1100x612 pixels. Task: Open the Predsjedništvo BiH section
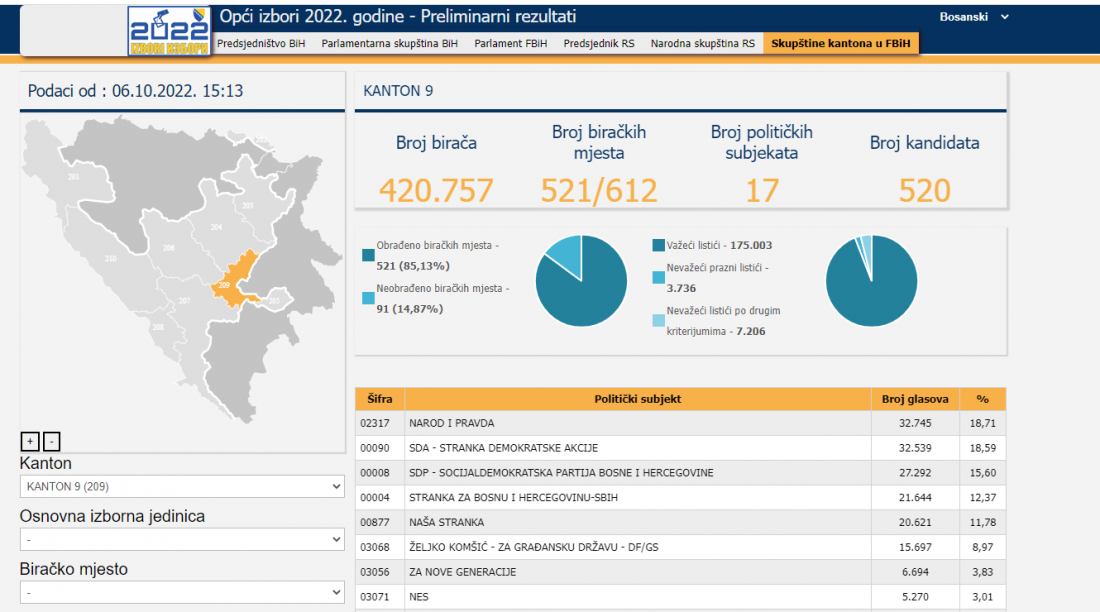[x=262, y=43]
